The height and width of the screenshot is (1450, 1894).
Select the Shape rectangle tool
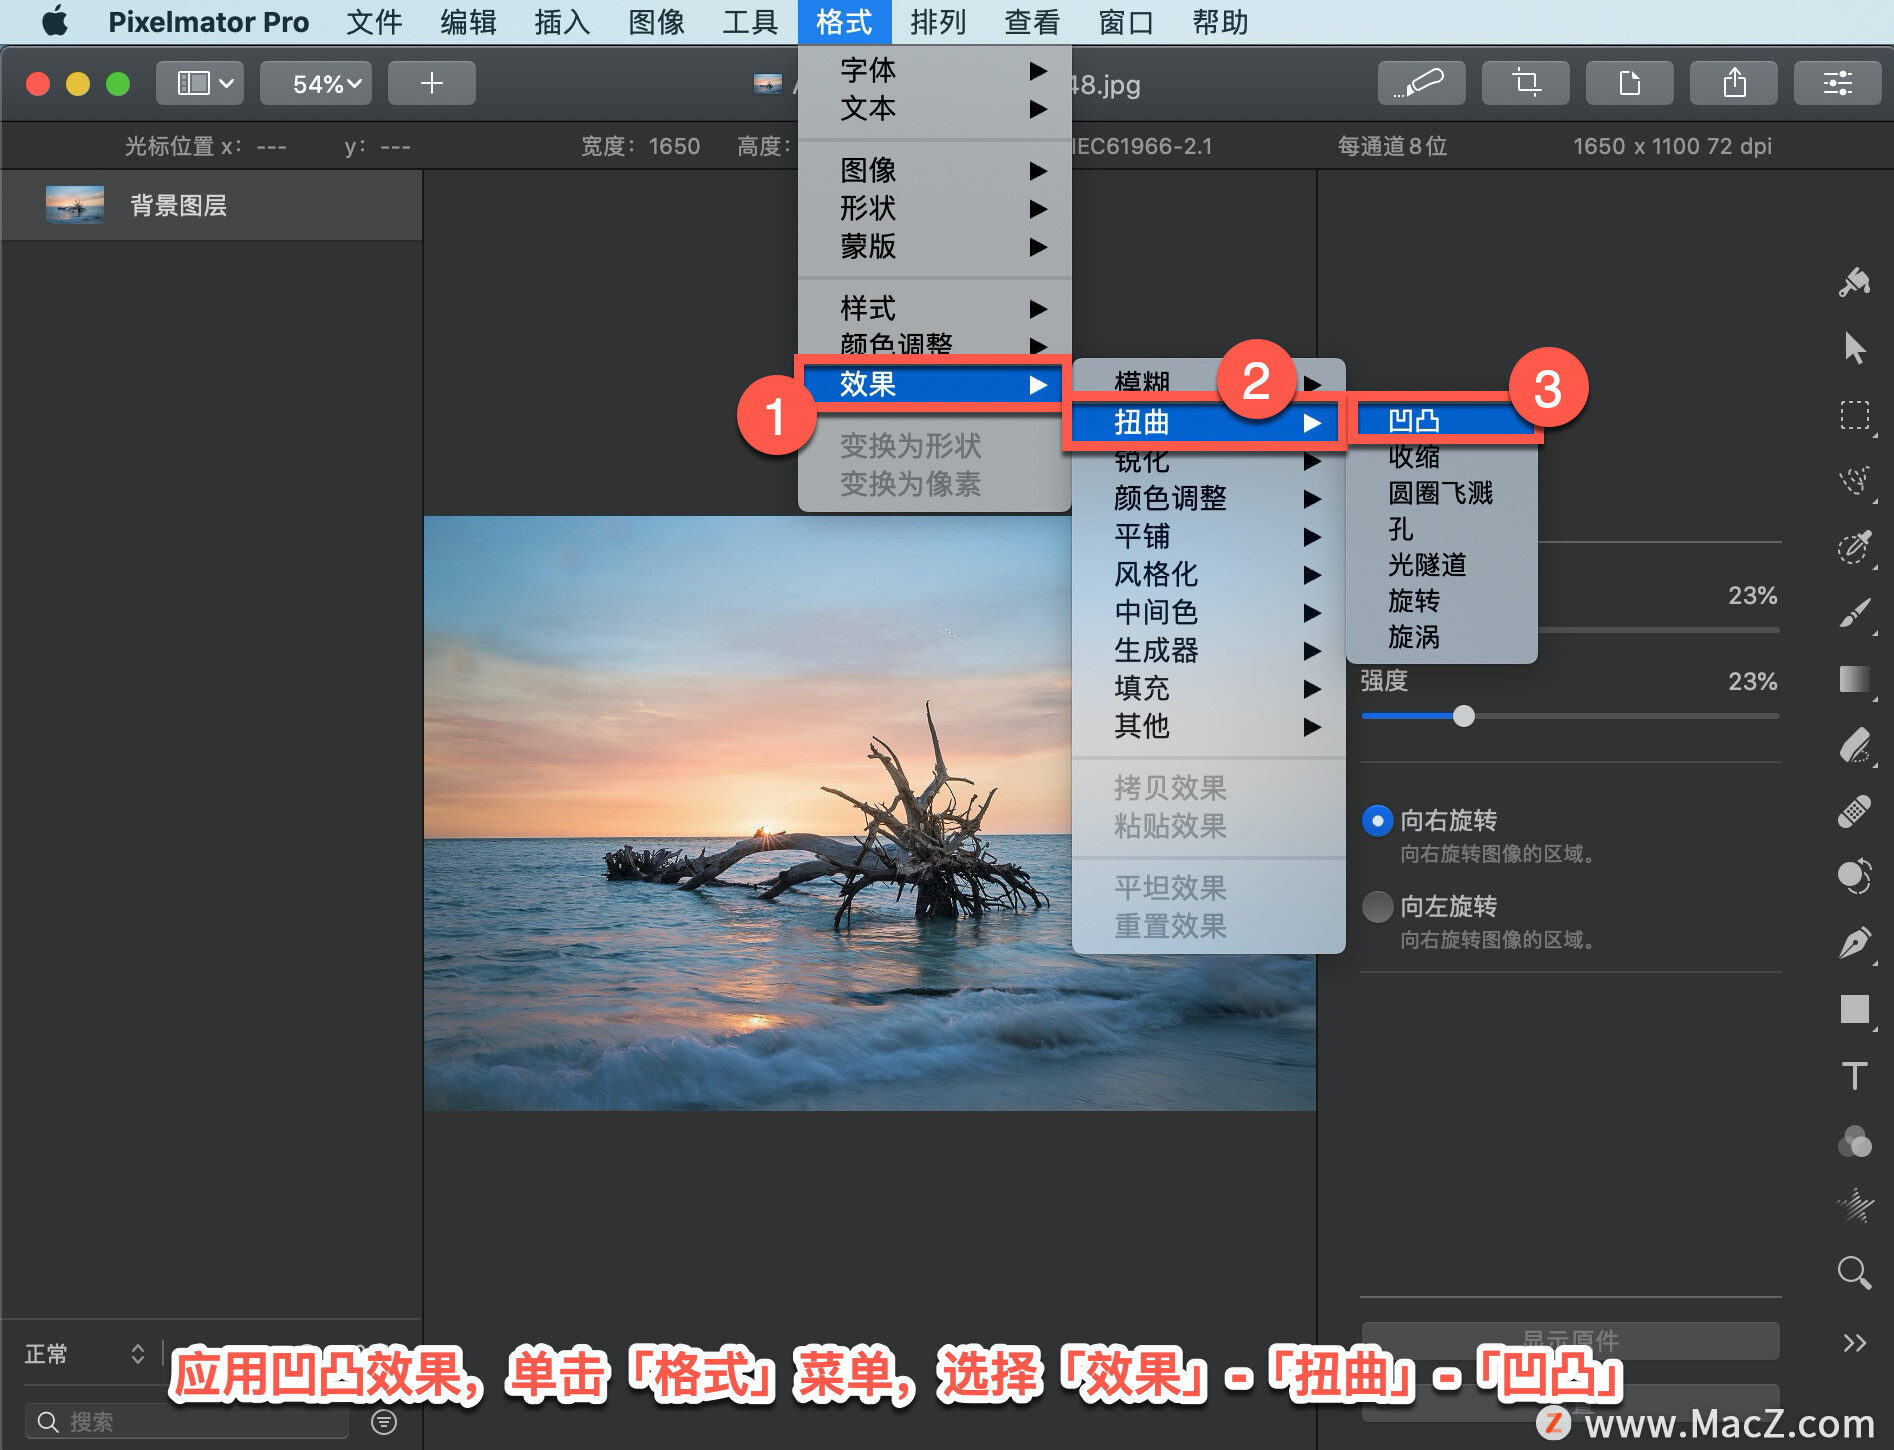(1855, 1009)
